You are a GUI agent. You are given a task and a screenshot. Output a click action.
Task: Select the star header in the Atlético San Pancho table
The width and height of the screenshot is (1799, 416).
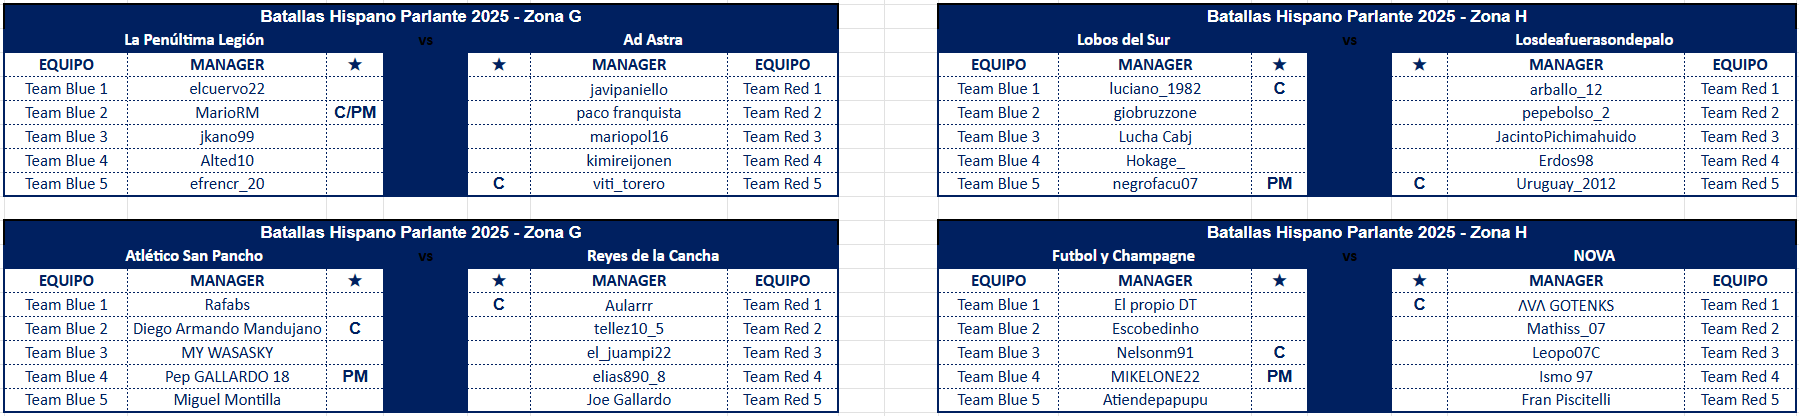355,281
